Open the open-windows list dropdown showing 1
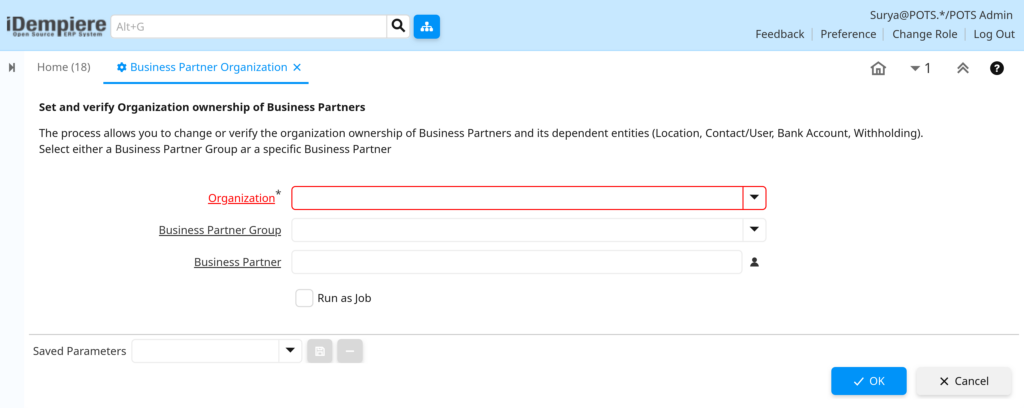Image resolution: width=1024 pixels, height=408 pixels. [920, 68]
